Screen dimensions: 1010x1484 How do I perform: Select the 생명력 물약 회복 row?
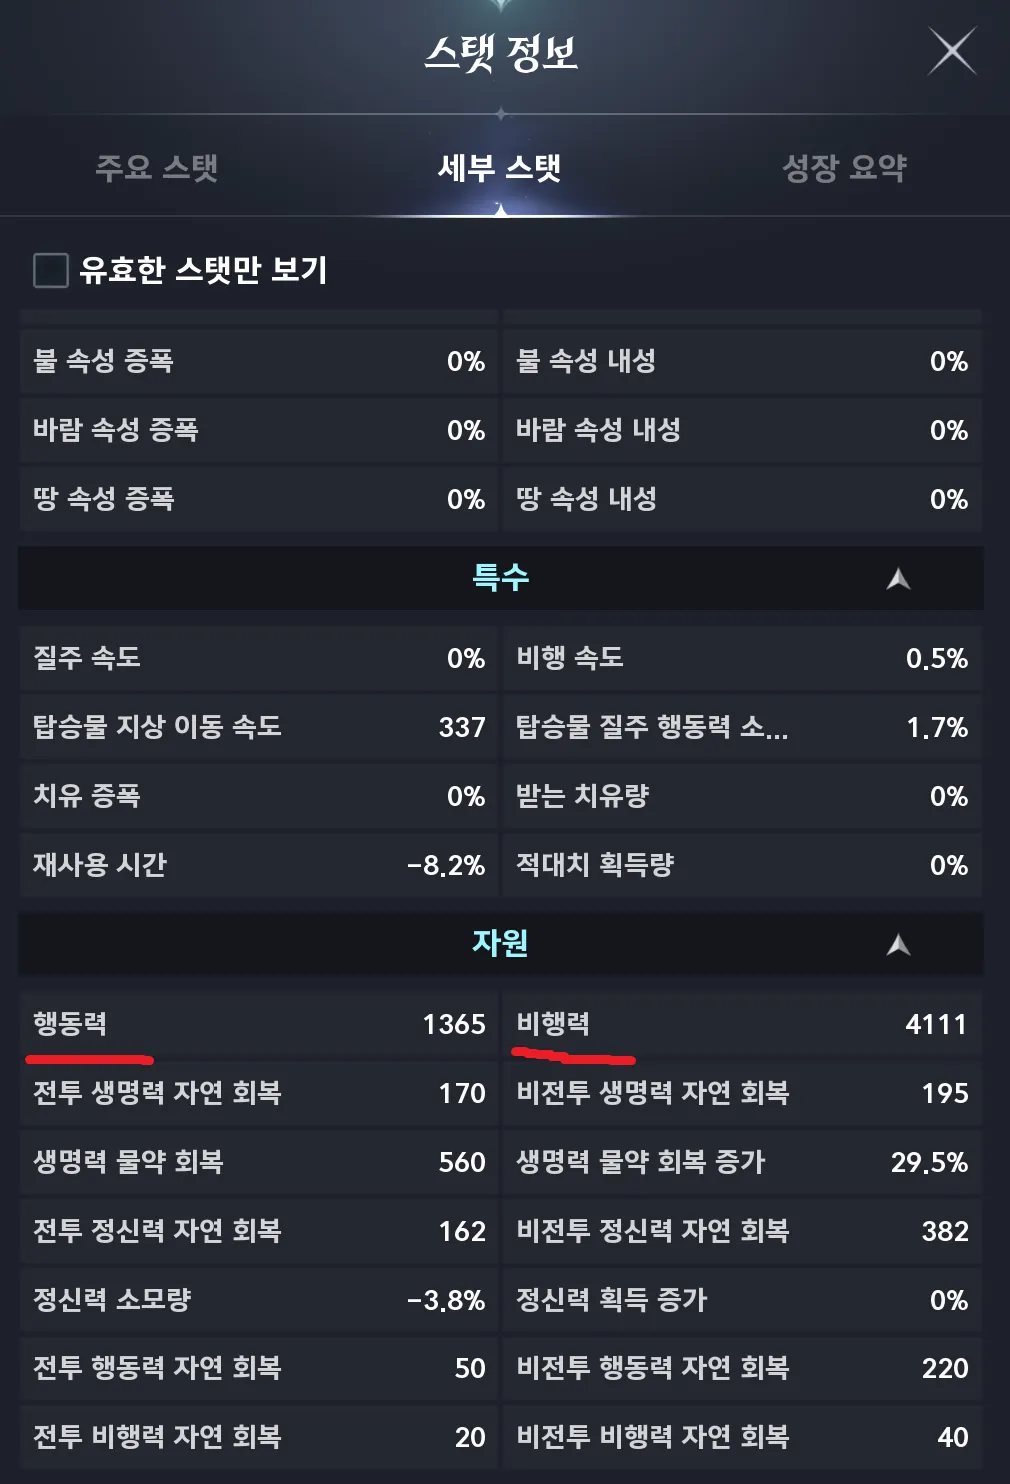(x=258, y=1161)
